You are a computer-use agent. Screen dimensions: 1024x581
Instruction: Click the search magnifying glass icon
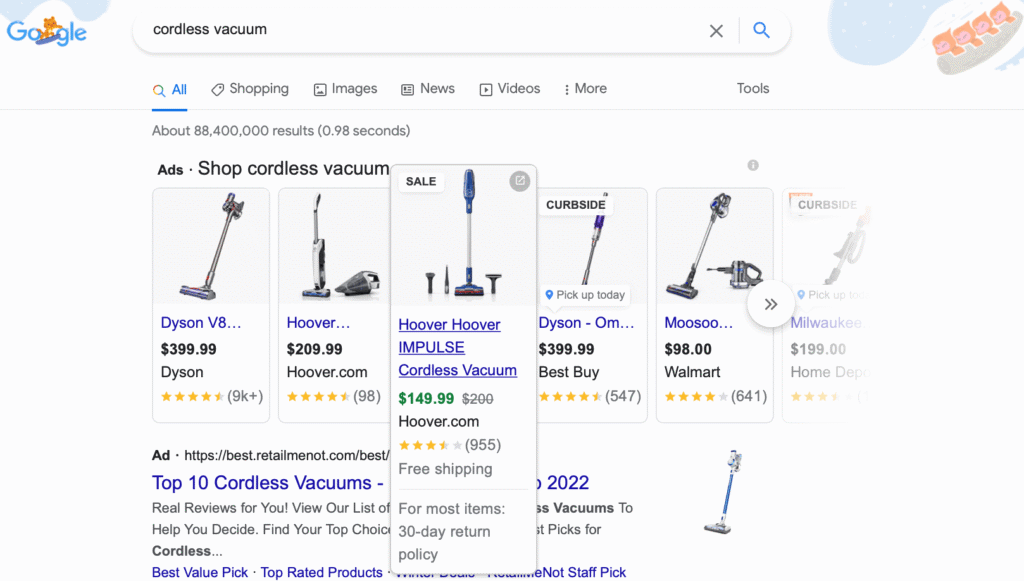[762, 30]
